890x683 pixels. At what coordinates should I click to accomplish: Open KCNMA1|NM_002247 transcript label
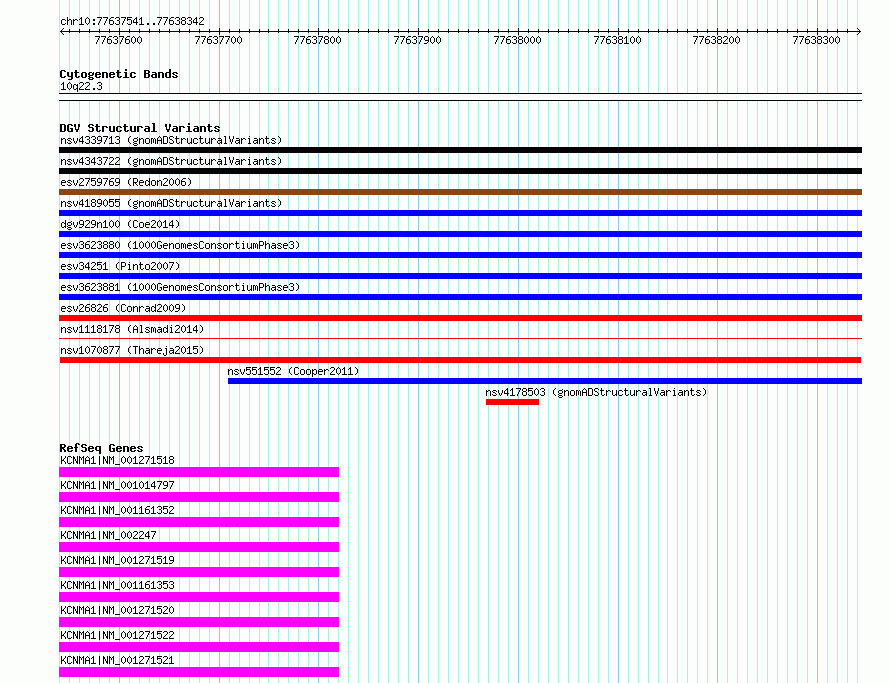coord(108,535)
